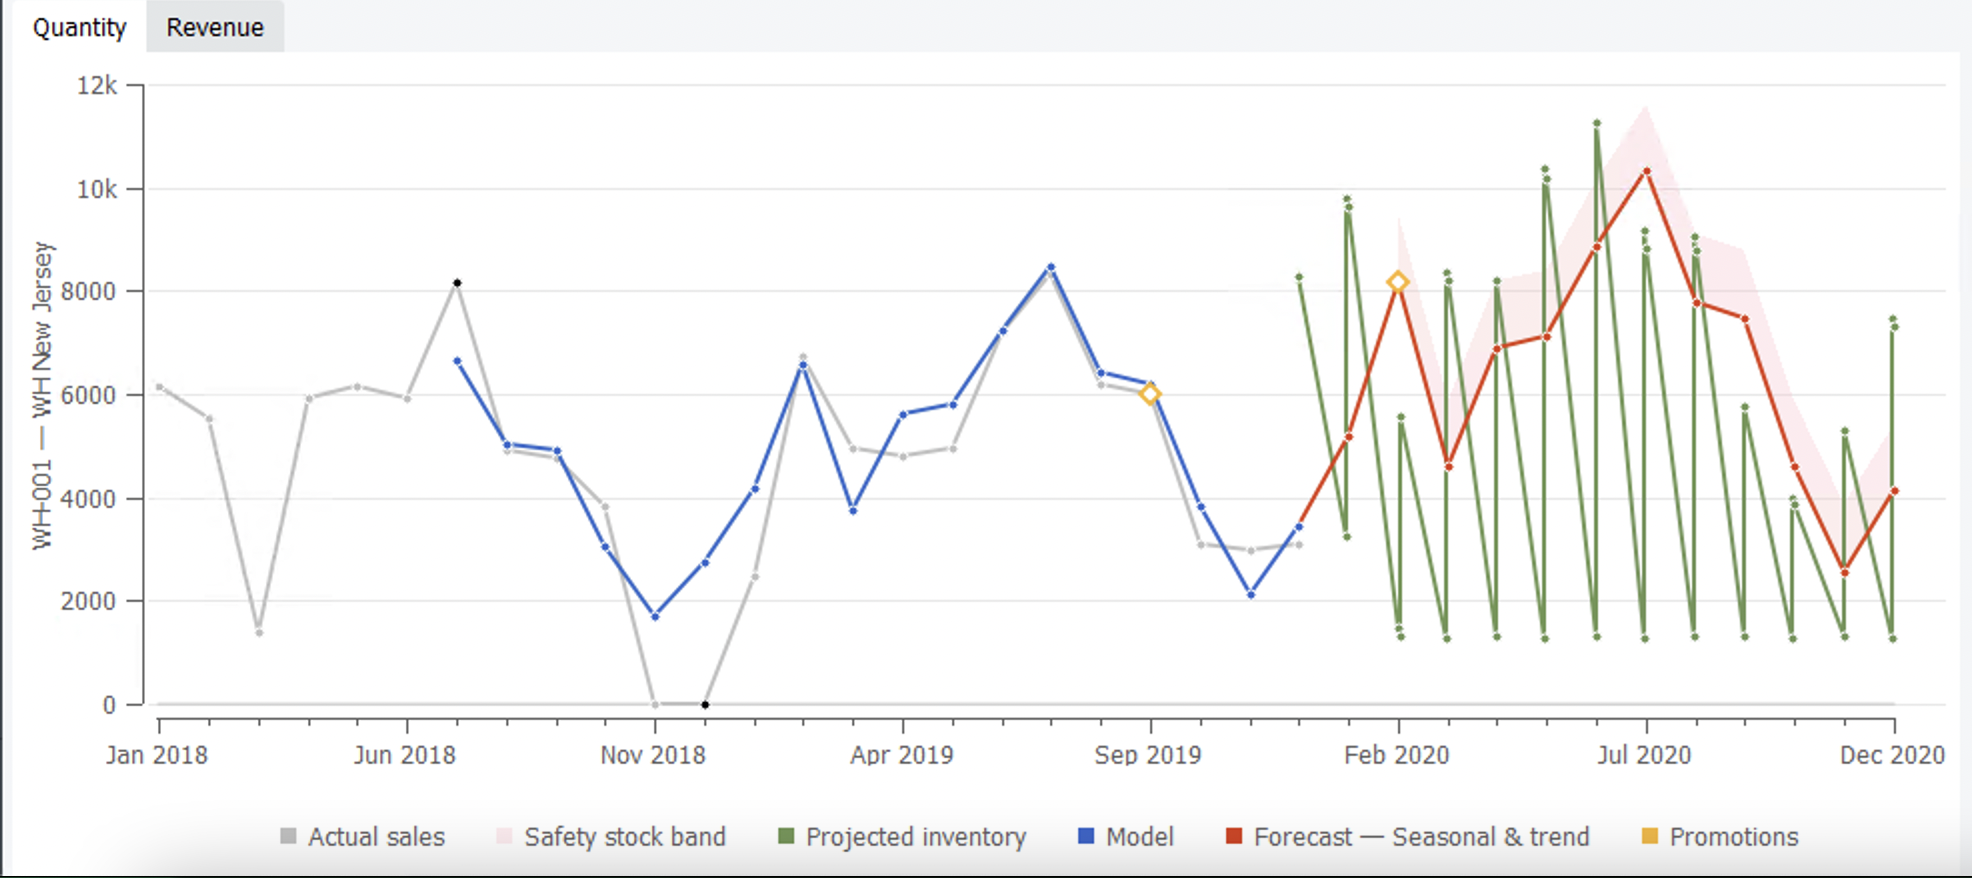Viewport: 1972px width, 878px height.
Task: Click the red Forecast legend swatch
Action: [x=1234, y=836]
